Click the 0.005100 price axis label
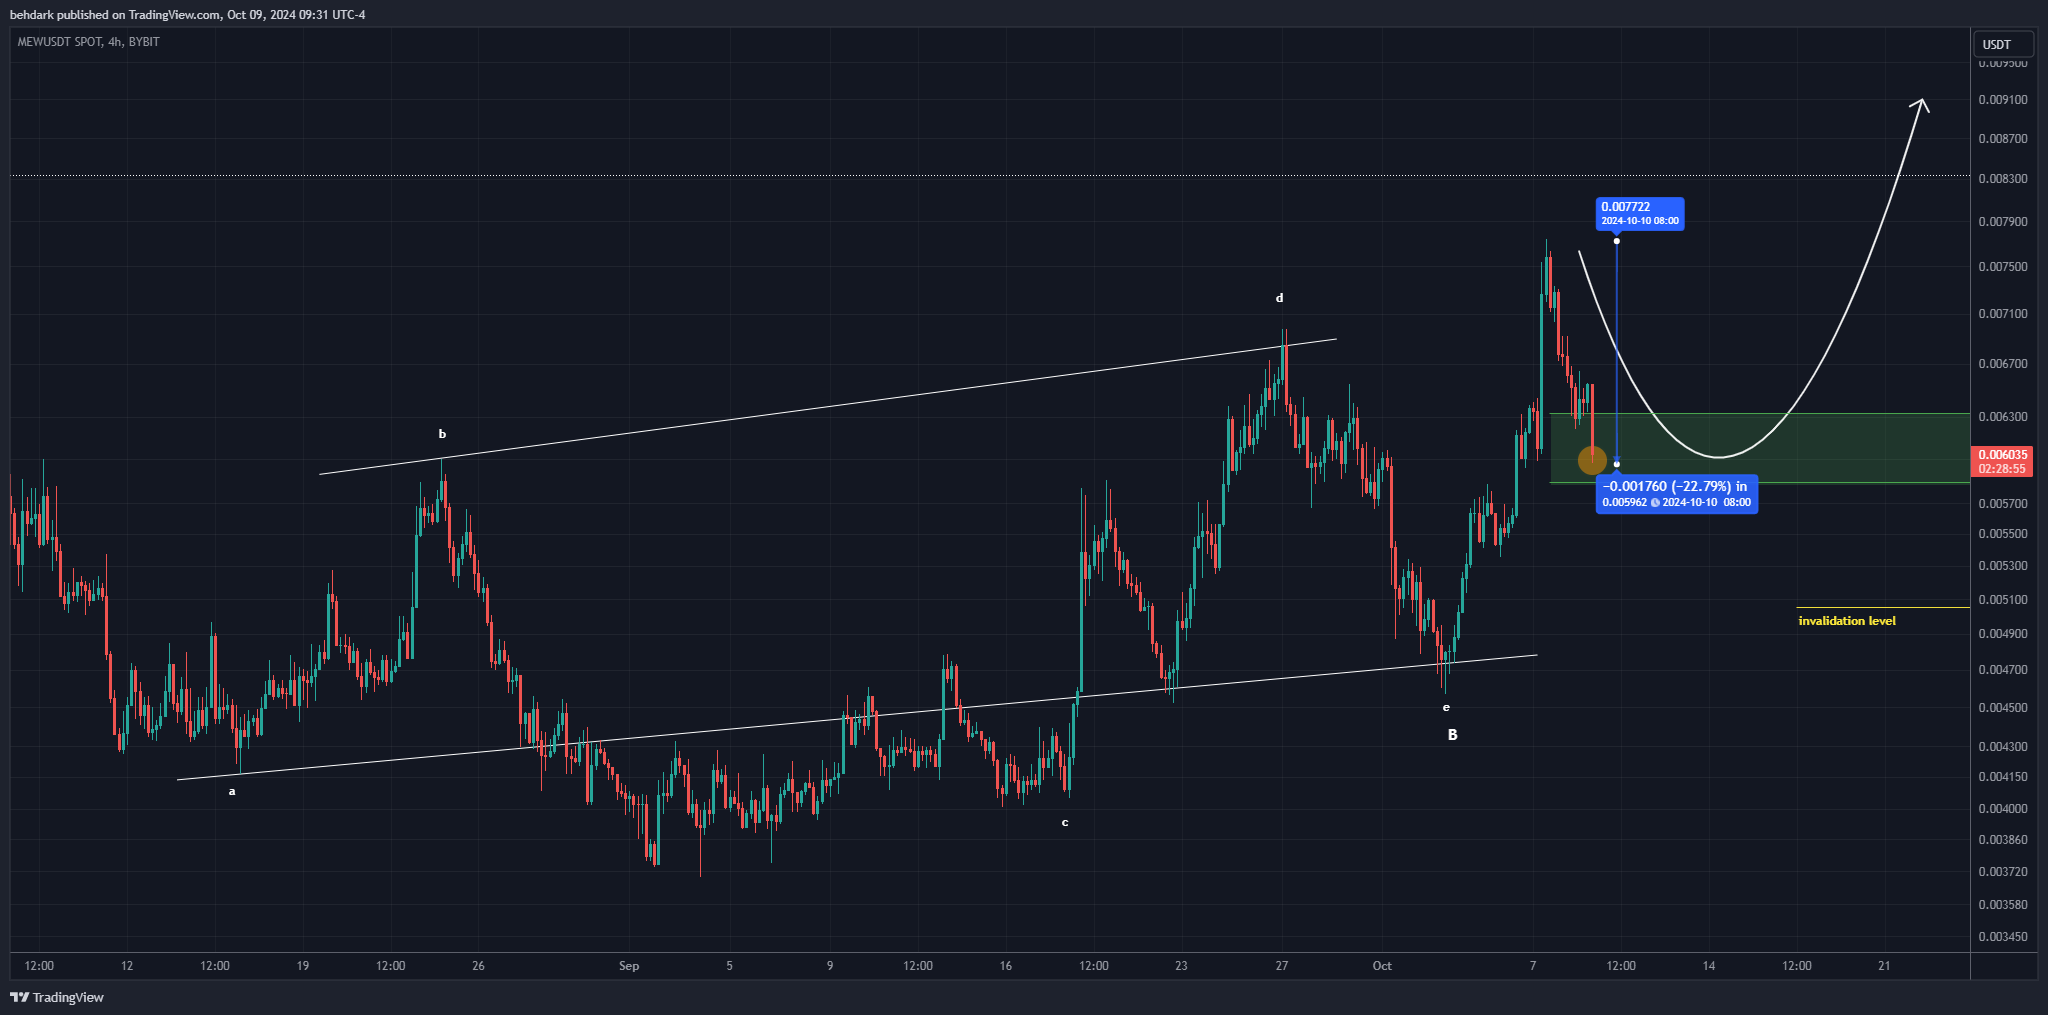The width and height of the screenshot is (2048, 1015). point(2003,599)
